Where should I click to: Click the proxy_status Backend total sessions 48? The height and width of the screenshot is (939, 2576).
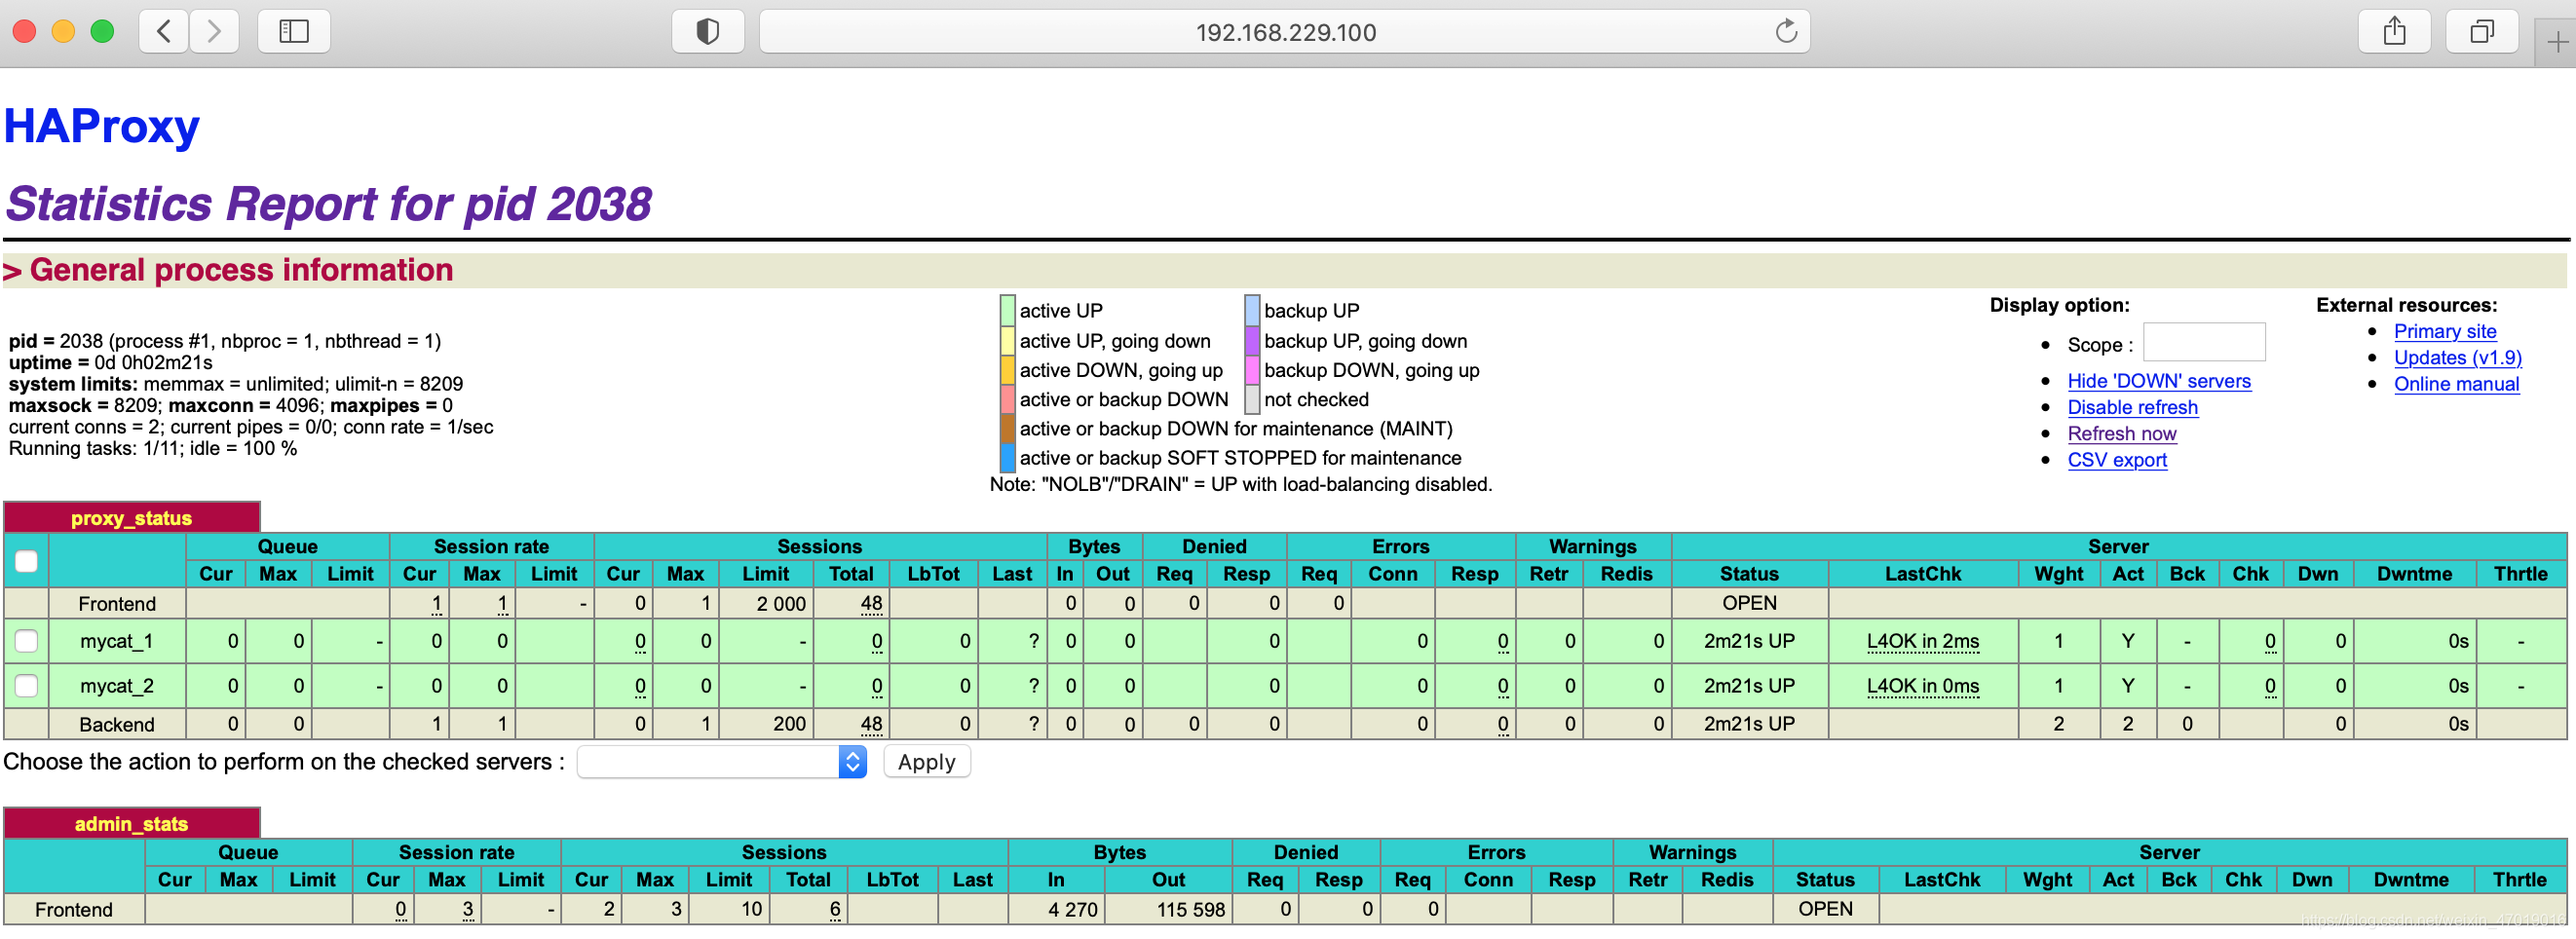coord(871,724)
